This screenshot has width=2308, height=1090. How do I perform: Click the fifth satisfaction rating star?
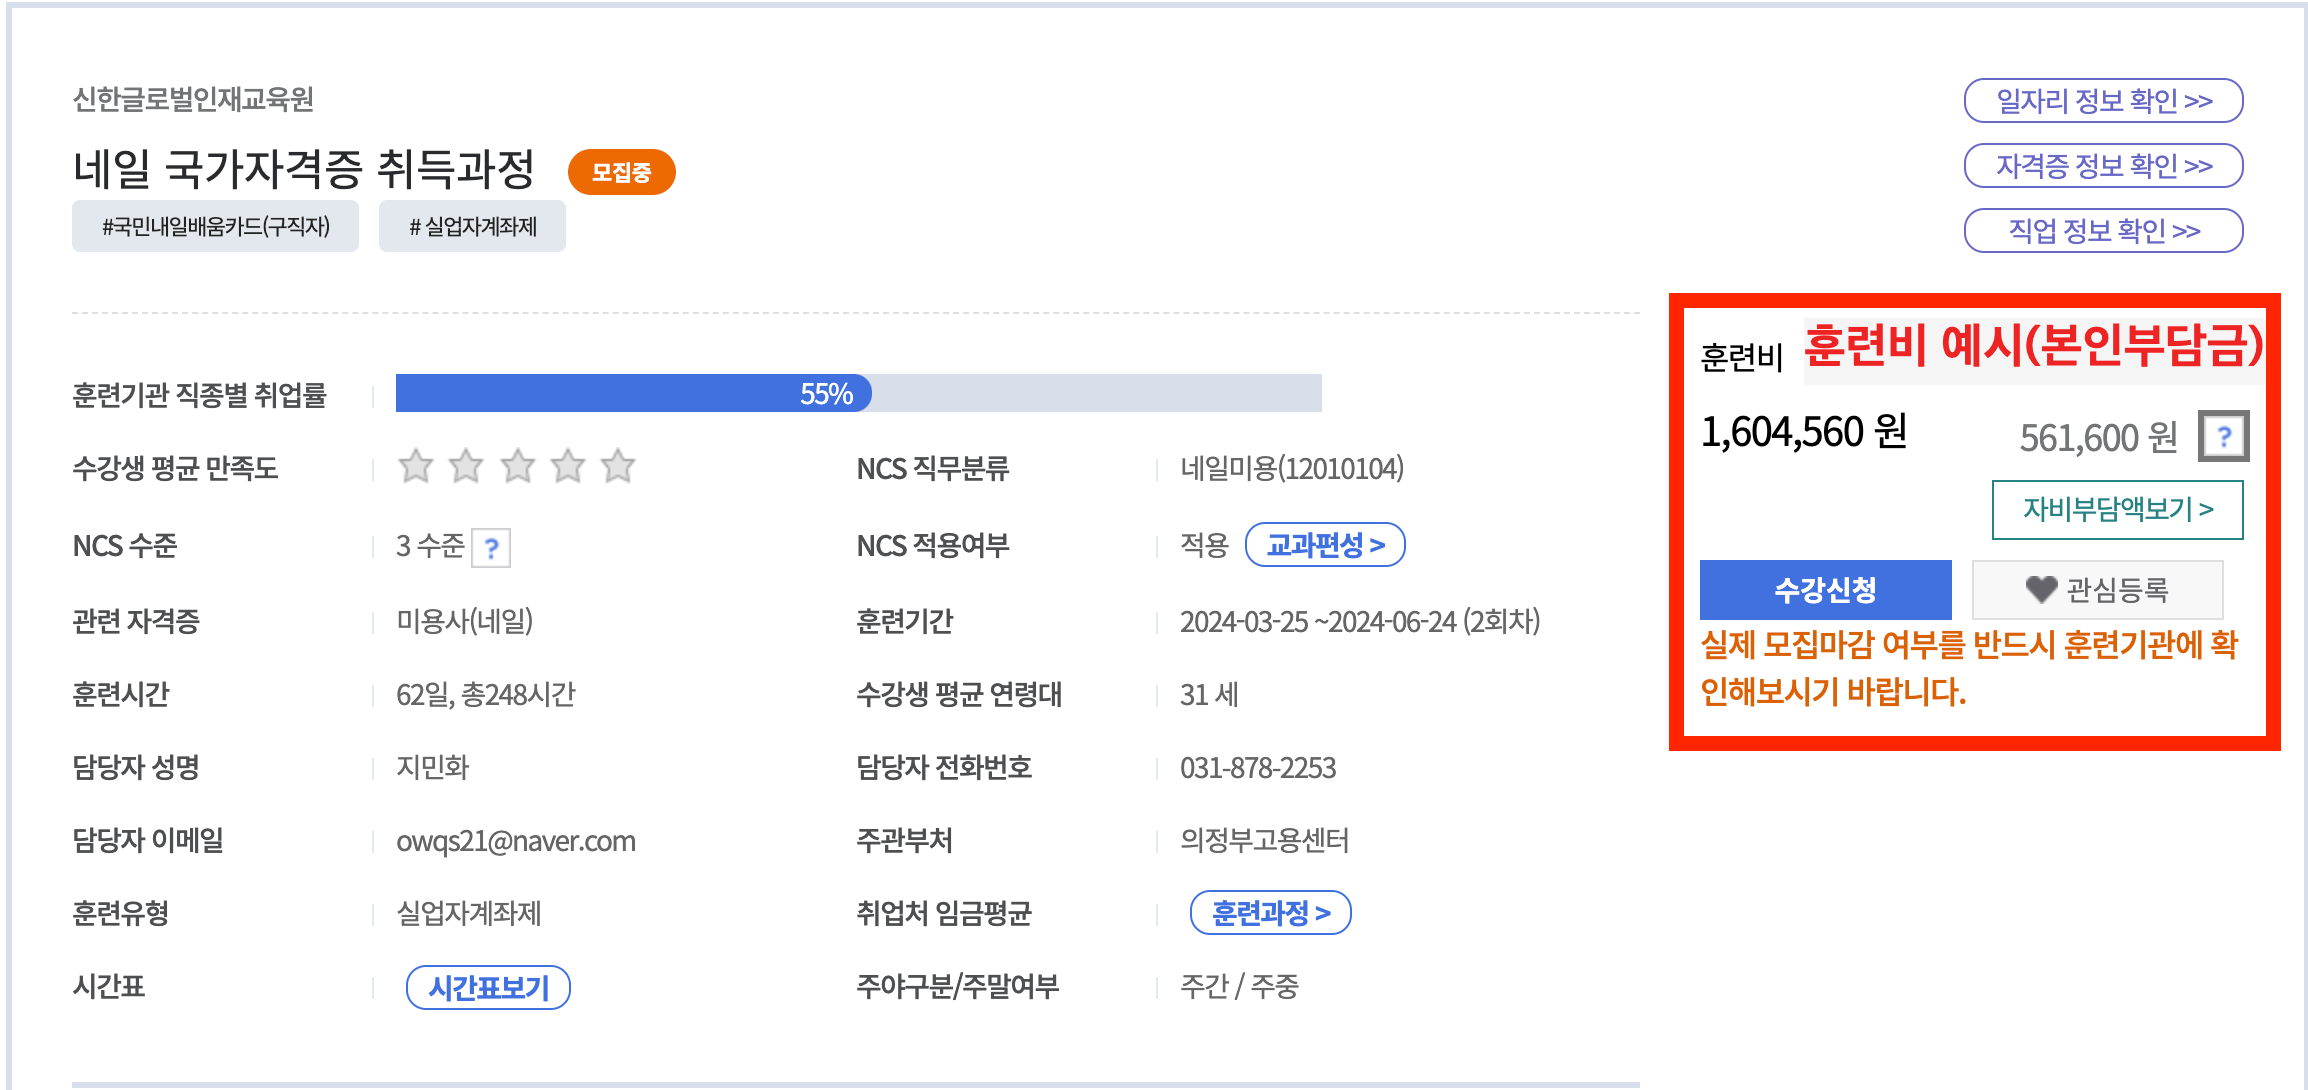coord(618,466)
